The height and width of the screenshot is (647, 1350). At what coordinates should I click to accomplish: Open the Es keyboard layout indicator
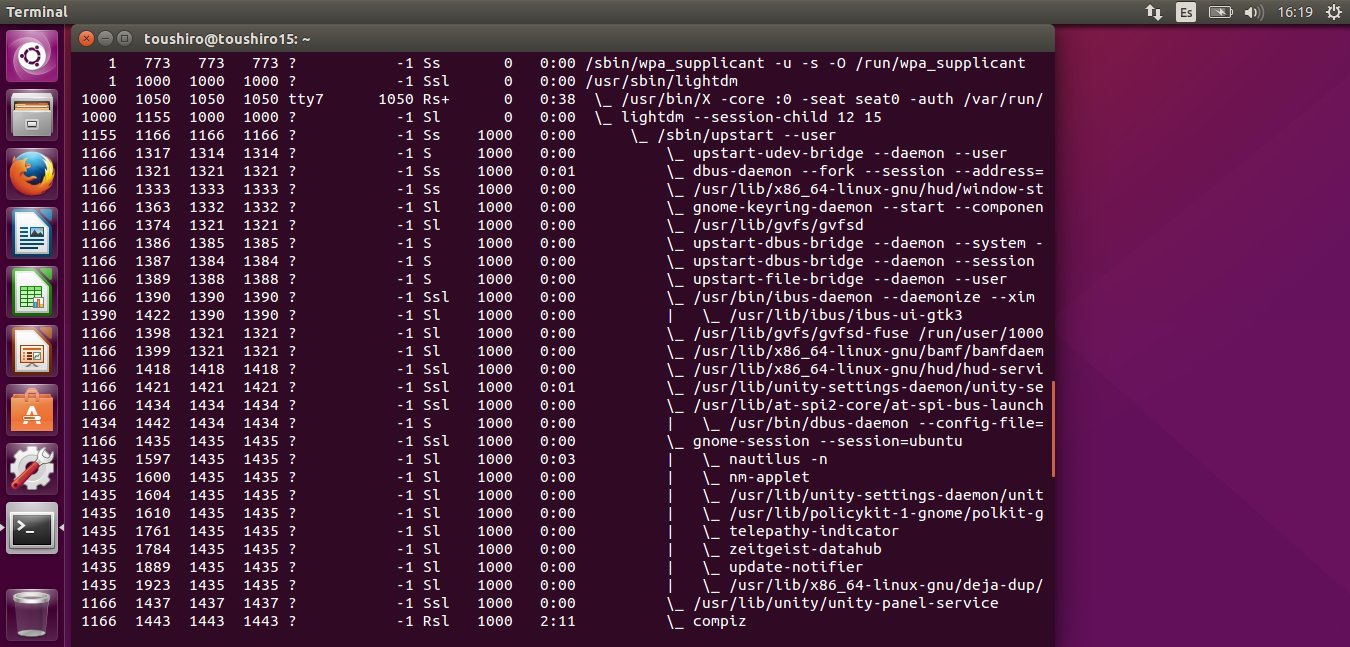1186,12
